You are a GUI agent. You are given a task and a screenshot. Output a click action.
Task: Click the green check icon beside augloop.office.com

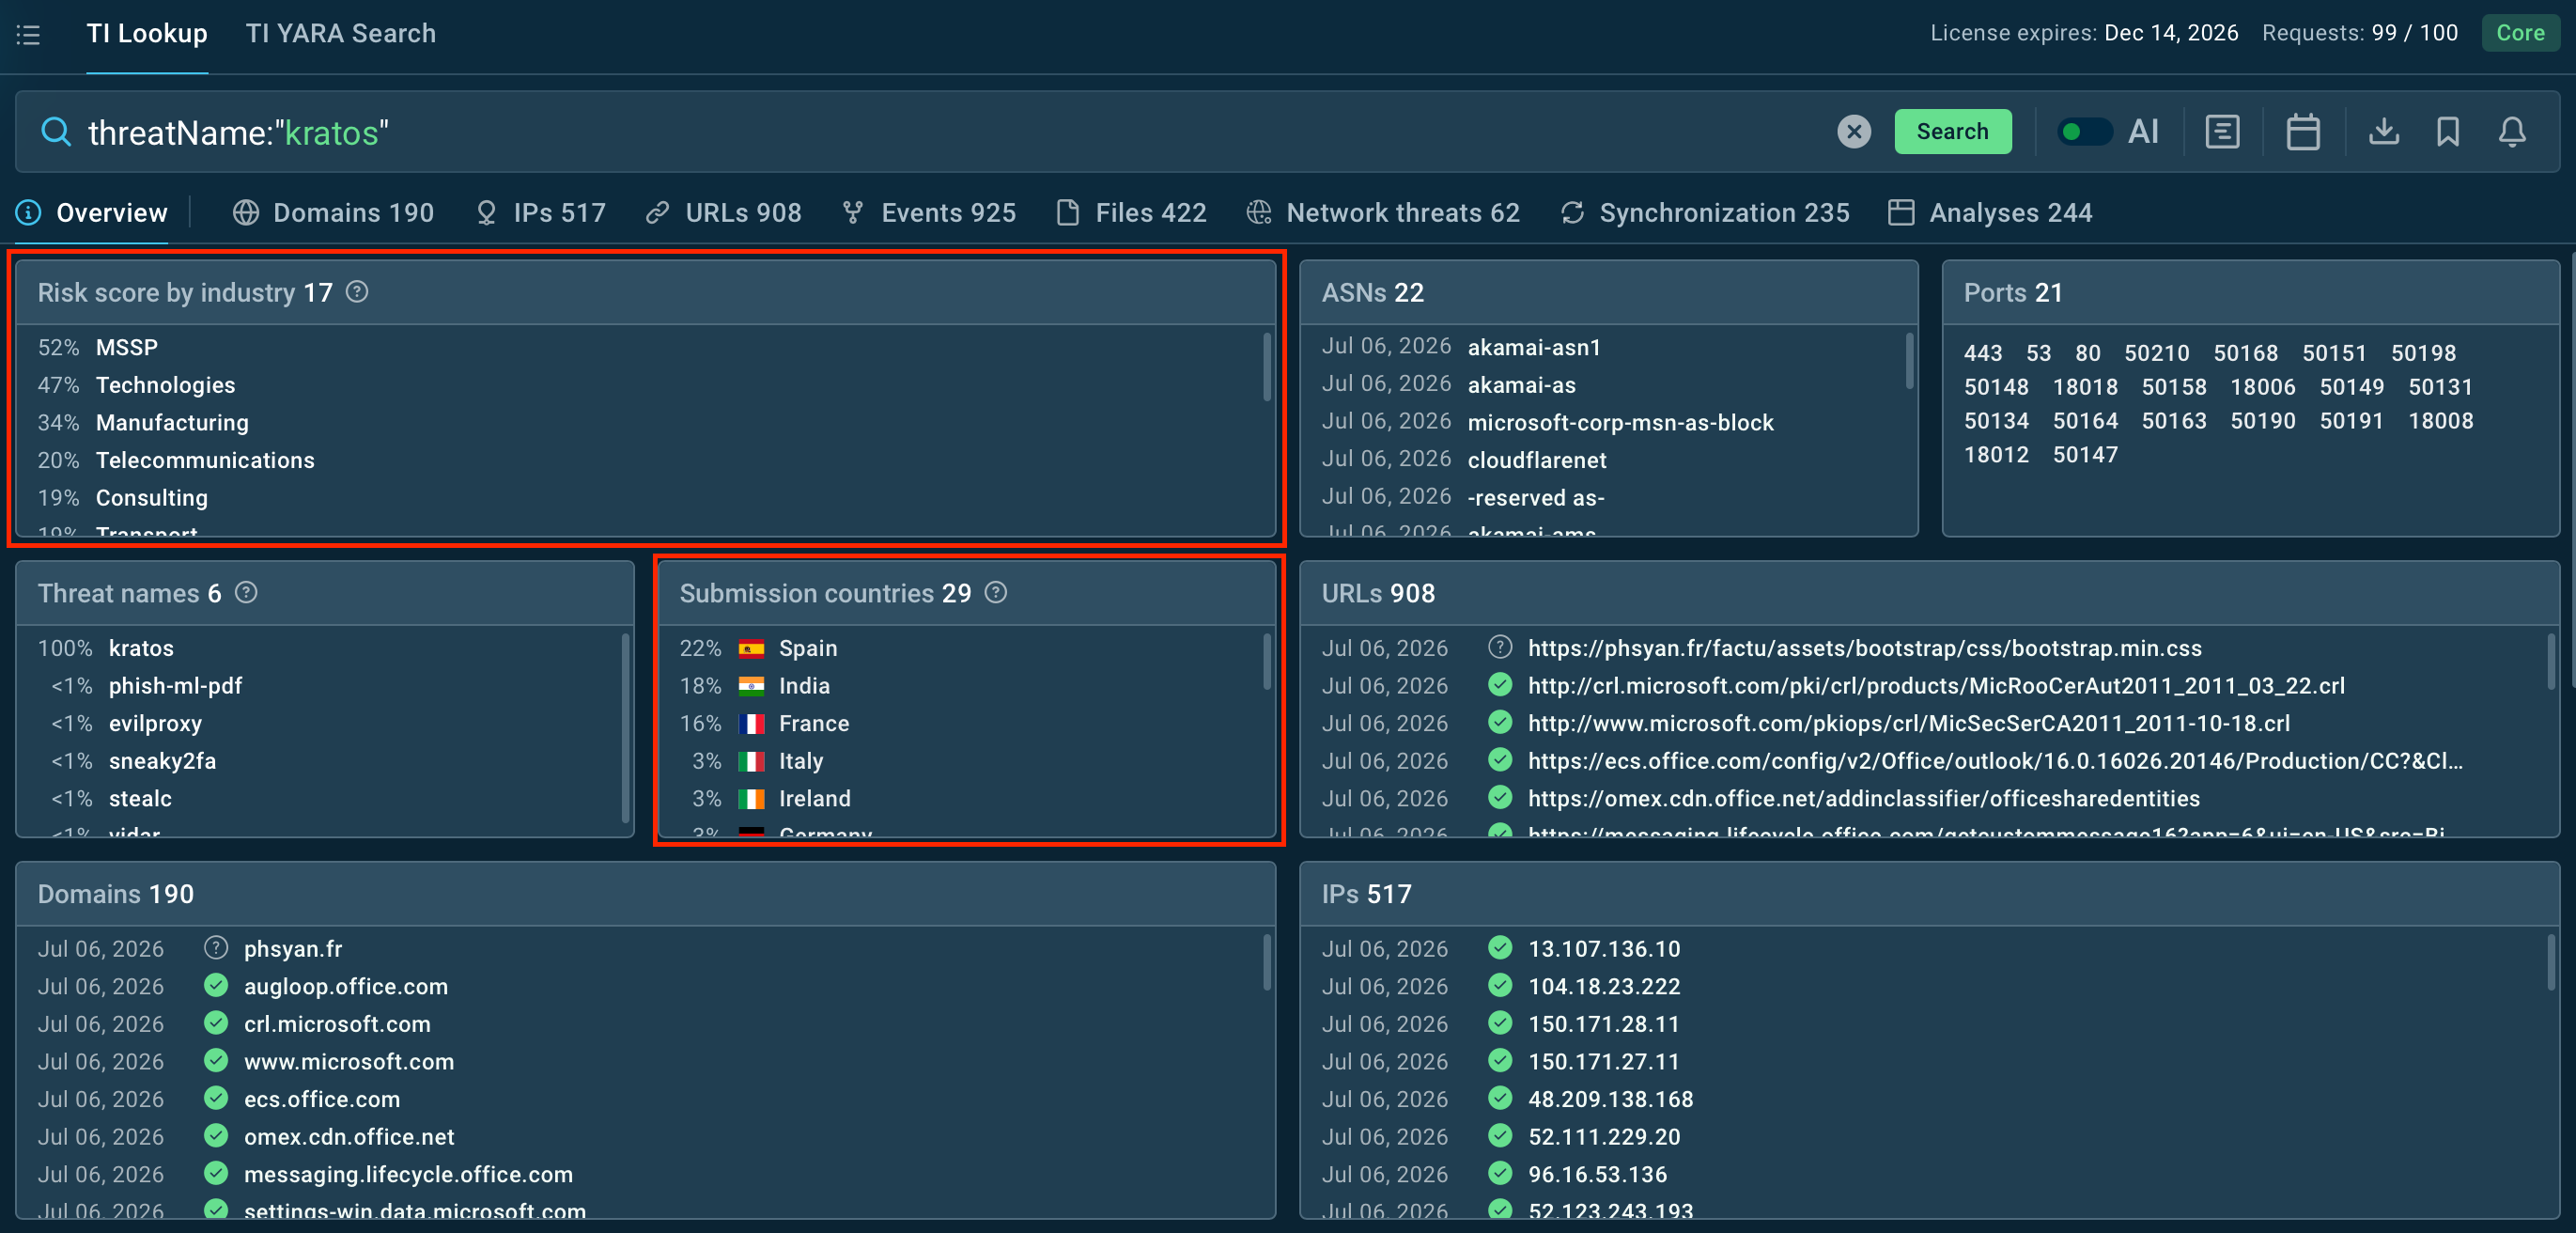click(216, 986)
